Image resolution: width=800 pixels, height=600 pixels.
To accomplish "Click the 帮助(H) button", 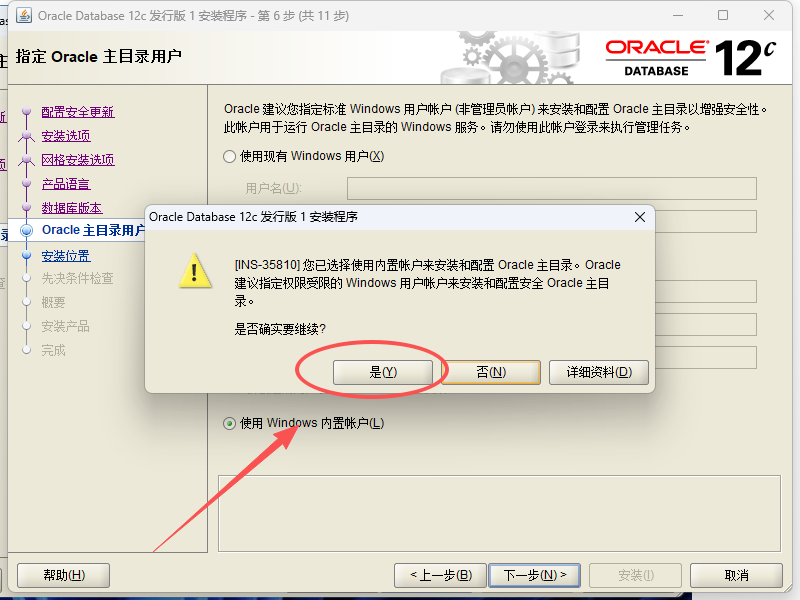I will point(64,576).
